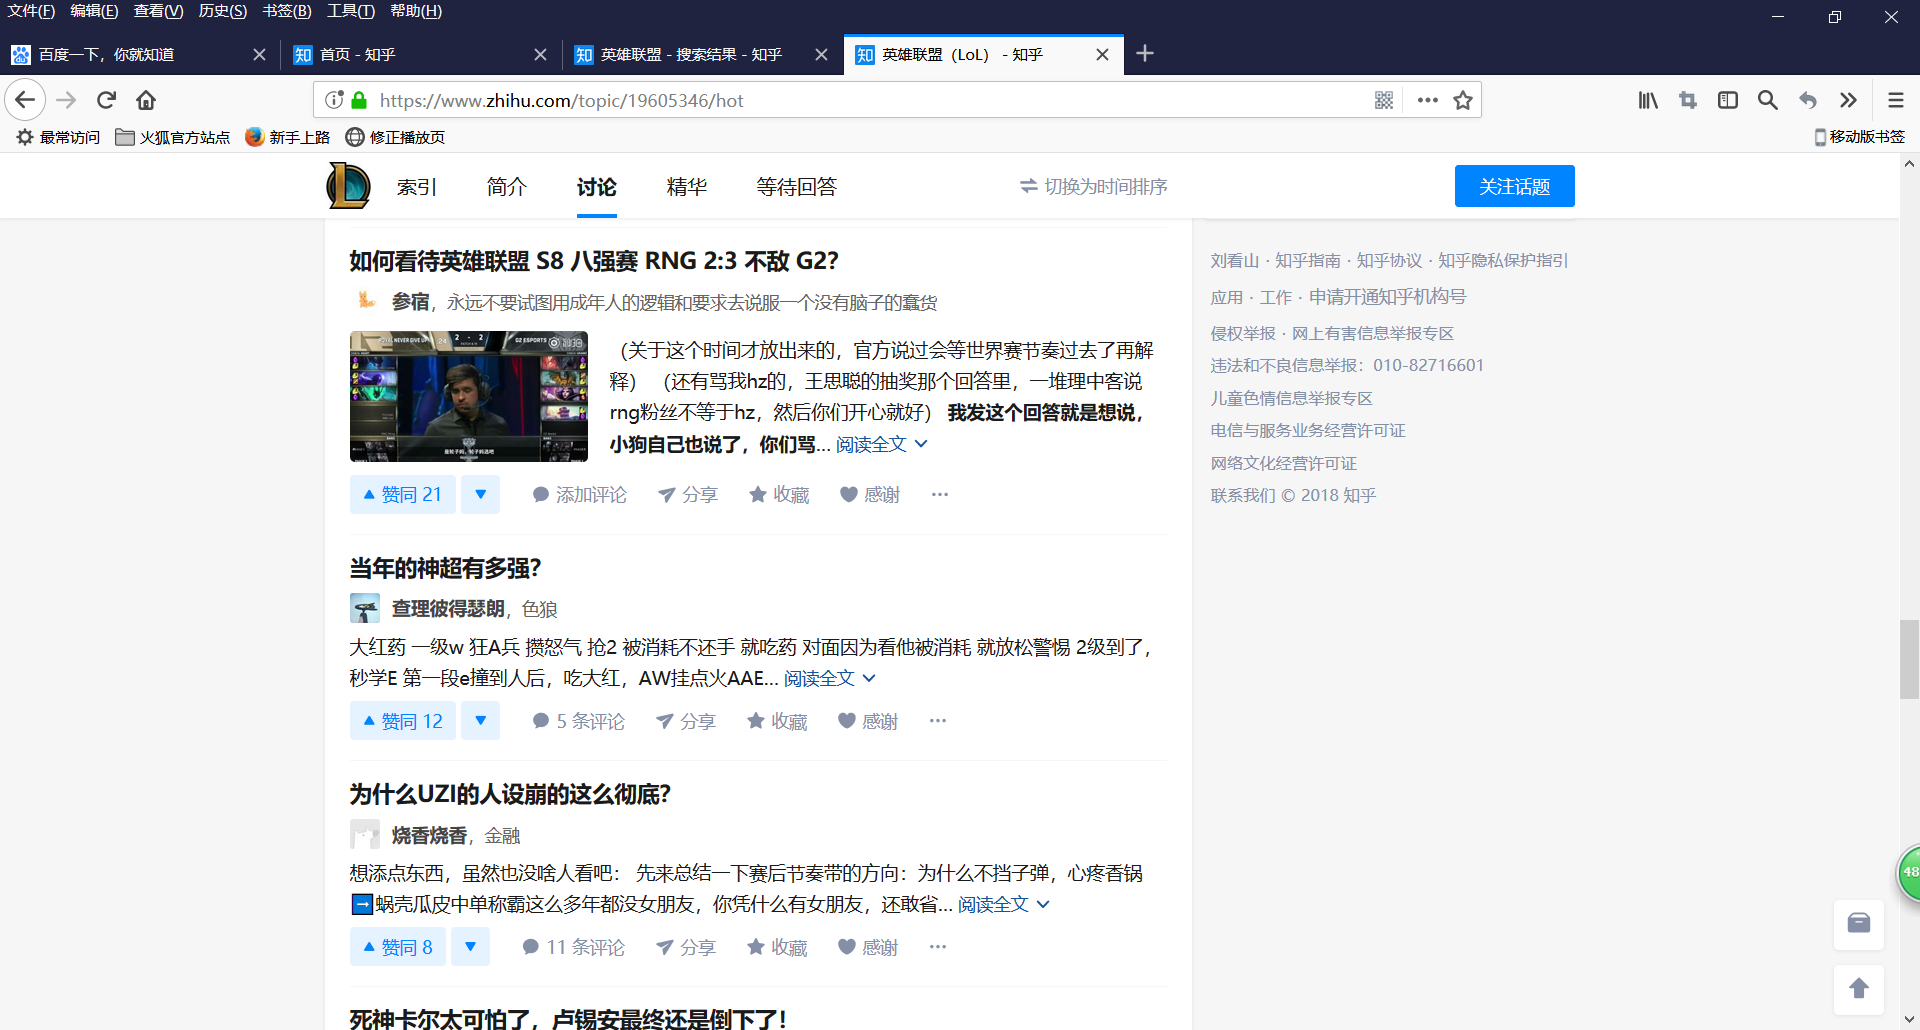
Task: Open author 查理彼得瑟朗 profile
Action: [x=448, y=608]
